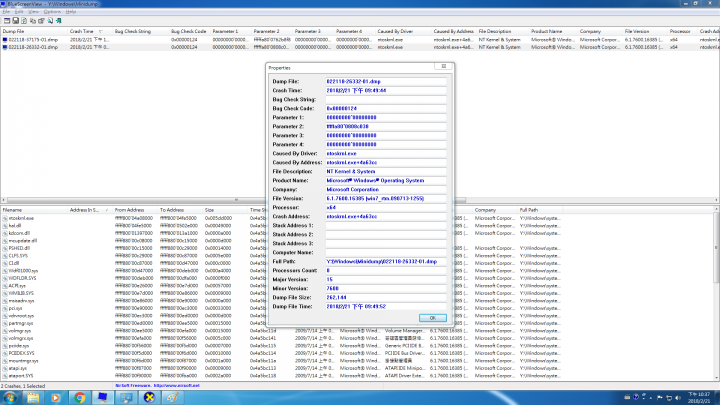
Task: Click the green Refresh toolbar icon
Action: (x=24, y=21)
